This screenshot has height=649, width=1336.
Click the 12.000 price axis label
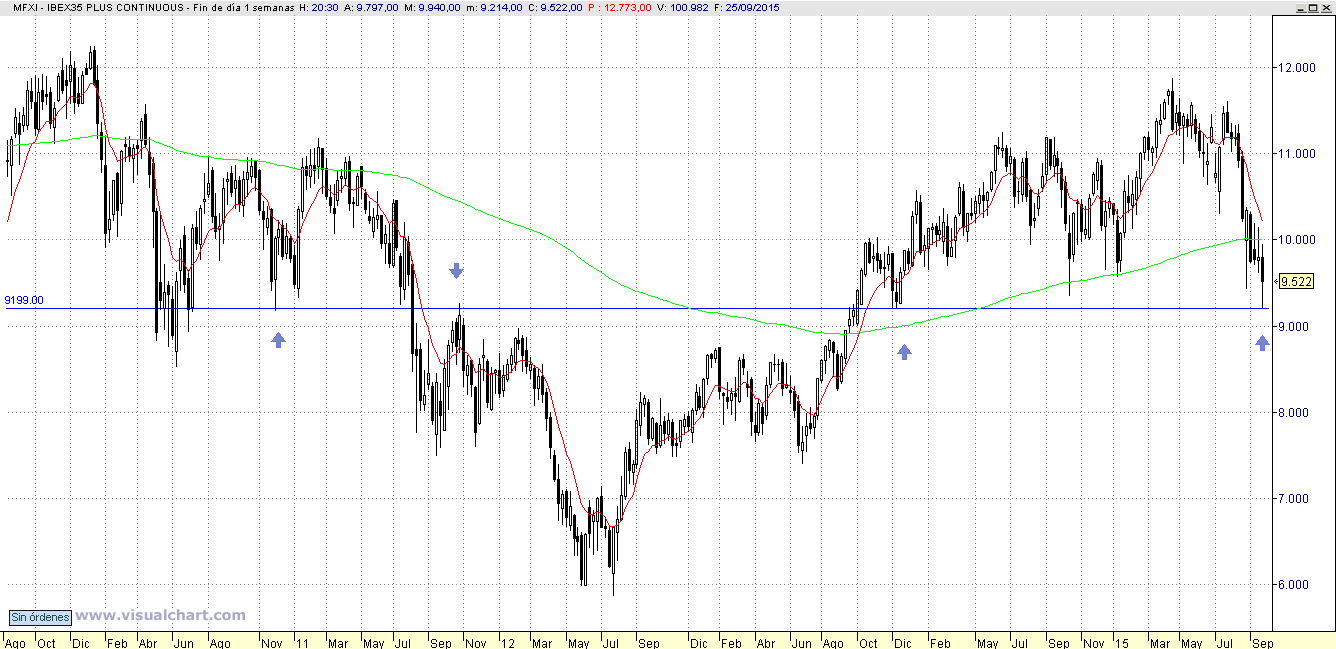click(x=1296, y=68)
